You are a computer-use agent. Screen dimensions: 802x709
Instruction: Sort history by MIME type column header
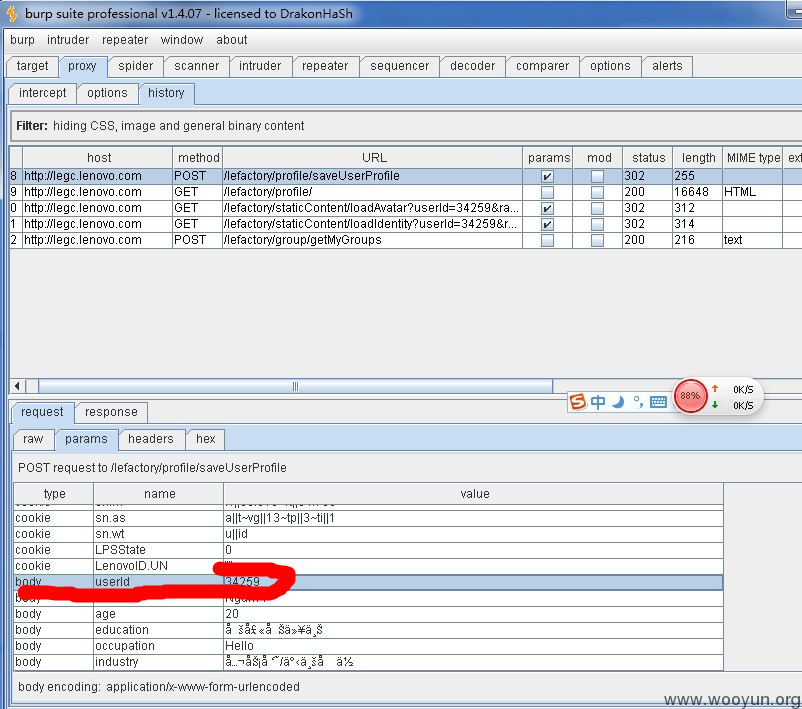click(x=753, y=158)
